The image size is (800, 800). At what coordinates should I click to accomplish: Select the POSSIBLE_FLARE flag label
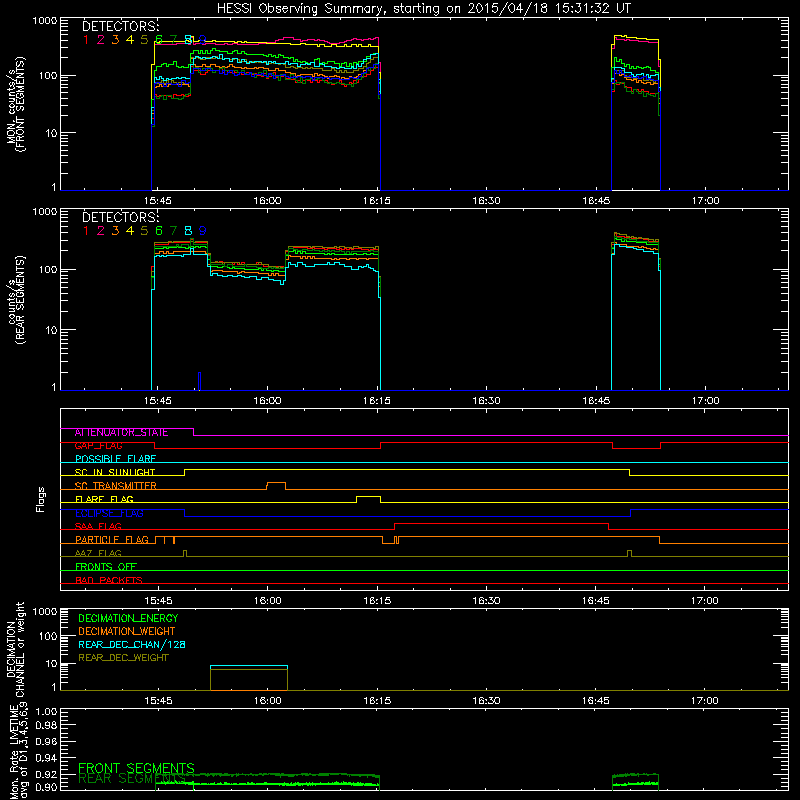115,459
